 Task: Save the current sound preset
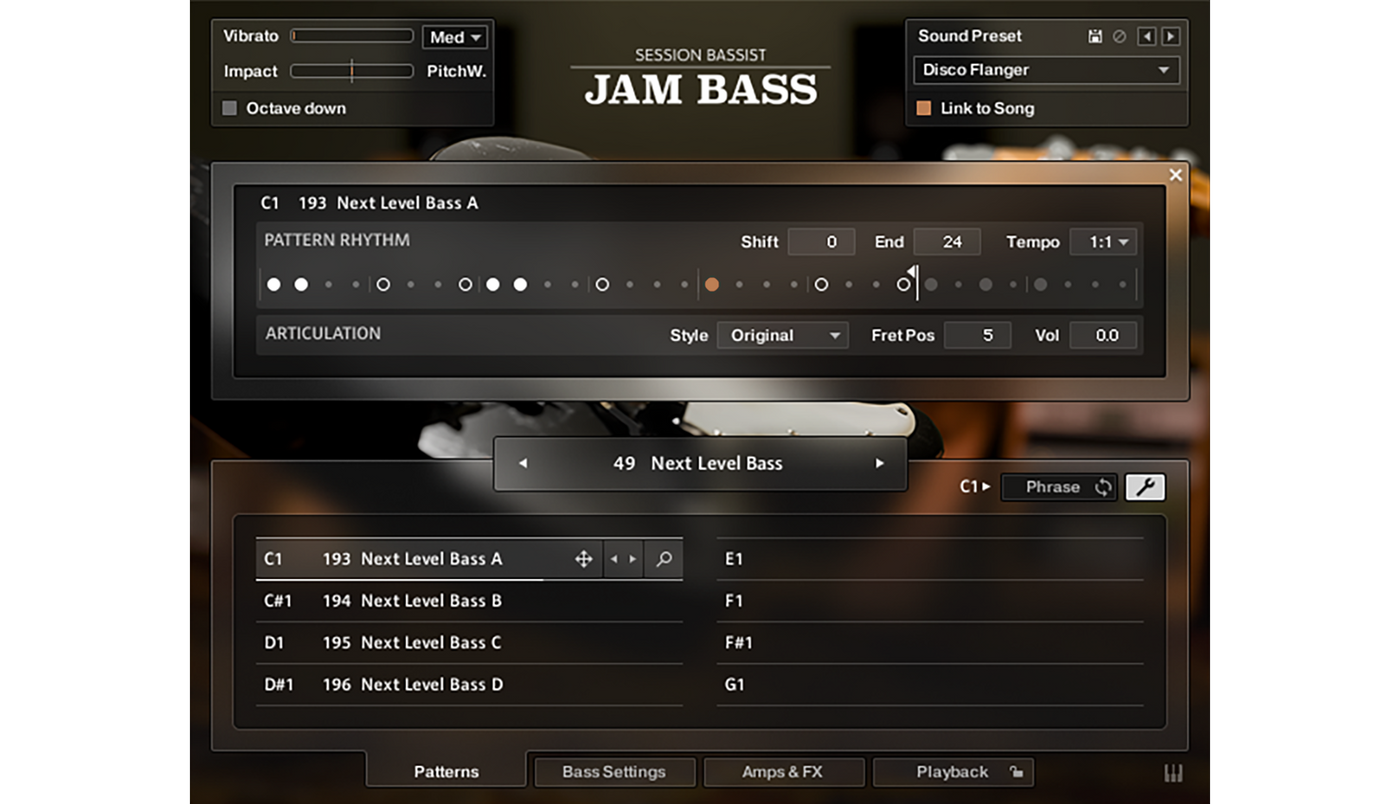click(1095, 37)
